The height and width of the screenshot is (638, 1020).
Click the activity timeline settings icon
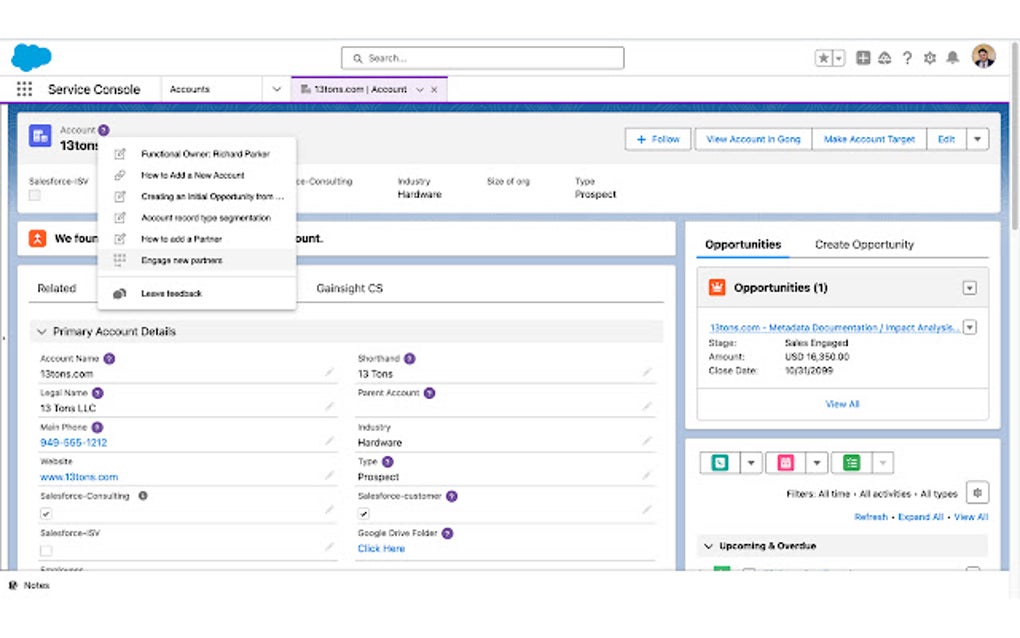point(977,491)
